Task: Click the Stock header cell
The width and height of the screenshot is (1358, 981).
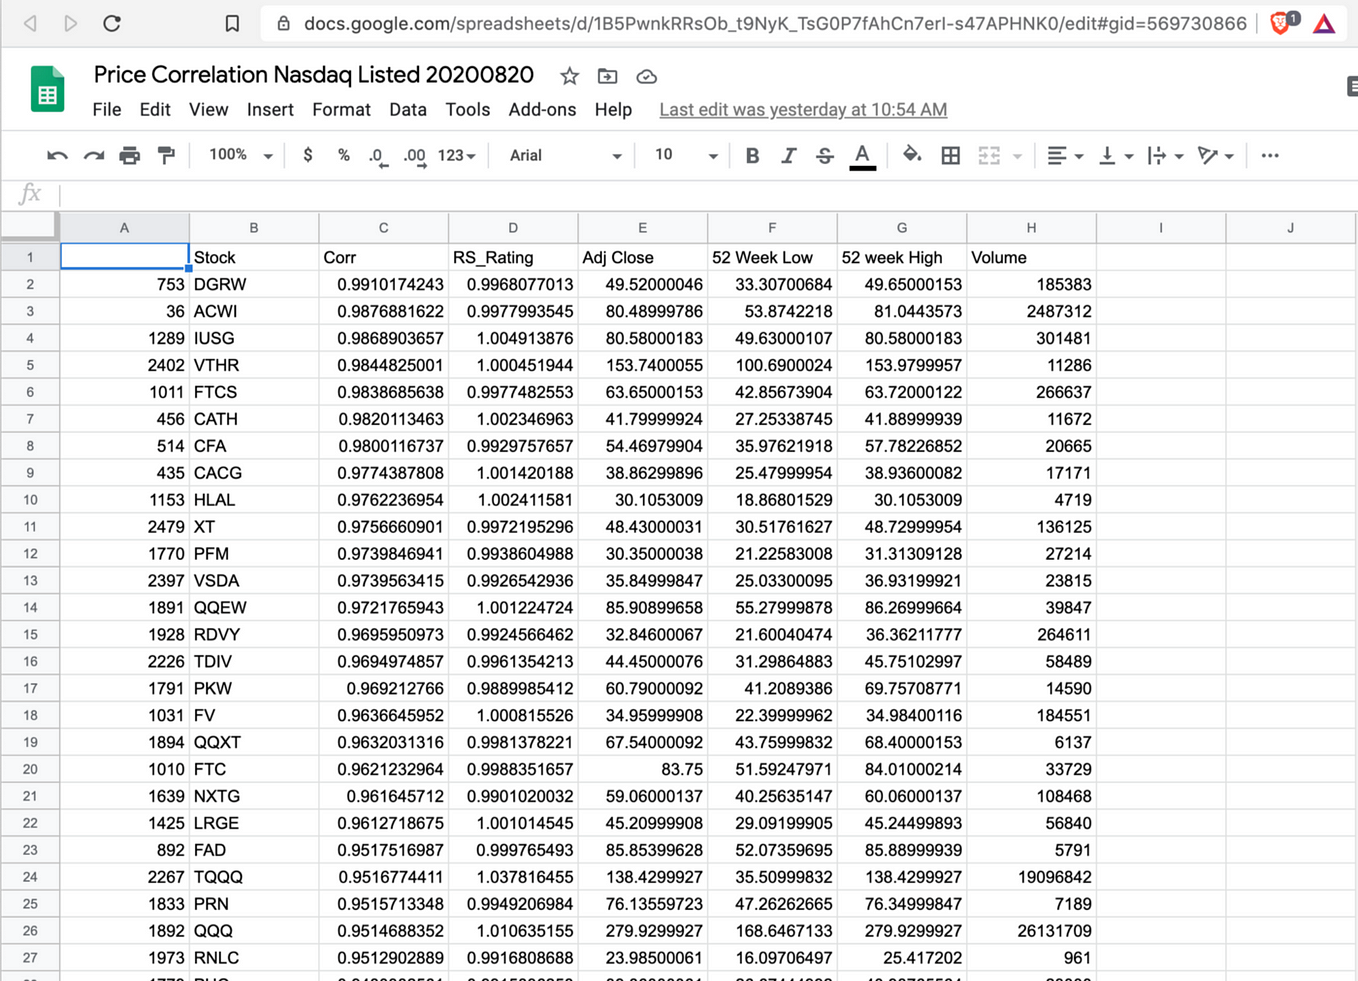Action: (x=254, y=257)
